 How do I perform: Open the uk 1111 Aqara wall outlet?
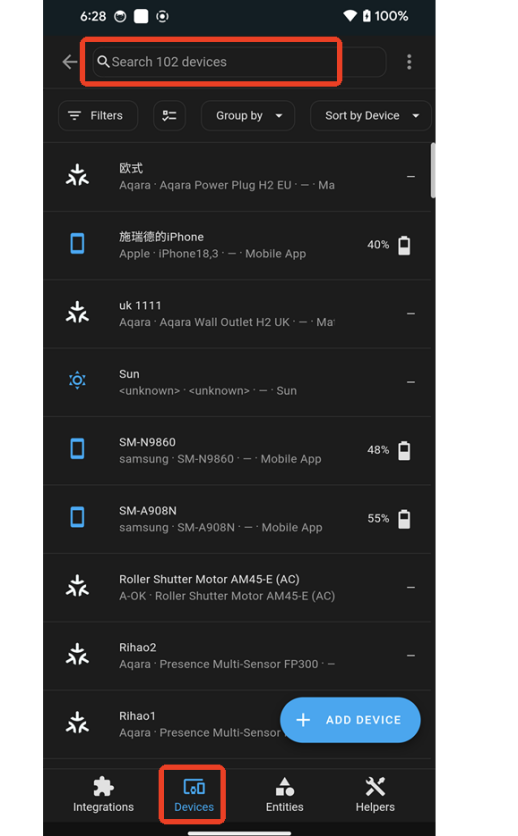click(239, 314)
